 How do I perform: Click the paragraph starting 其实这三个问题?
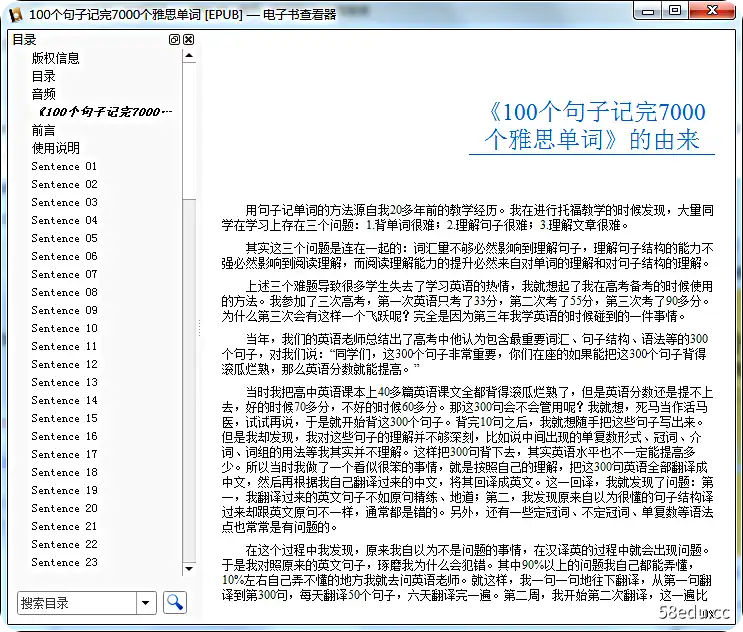coord(468,255)
